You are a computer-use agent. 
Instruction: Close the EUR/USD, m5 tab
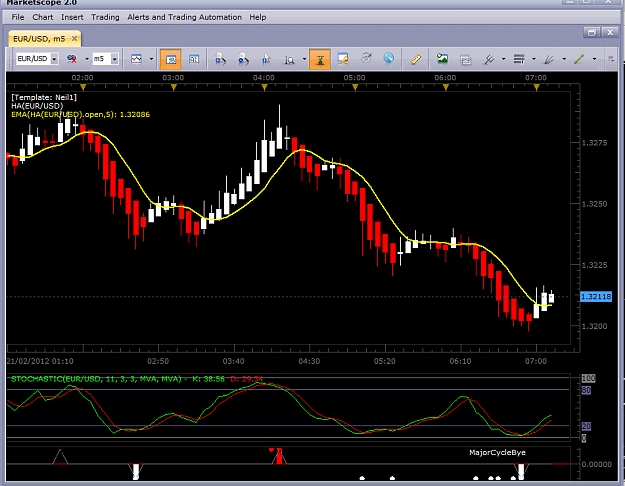pyautogui.click(x=75, y=39)
